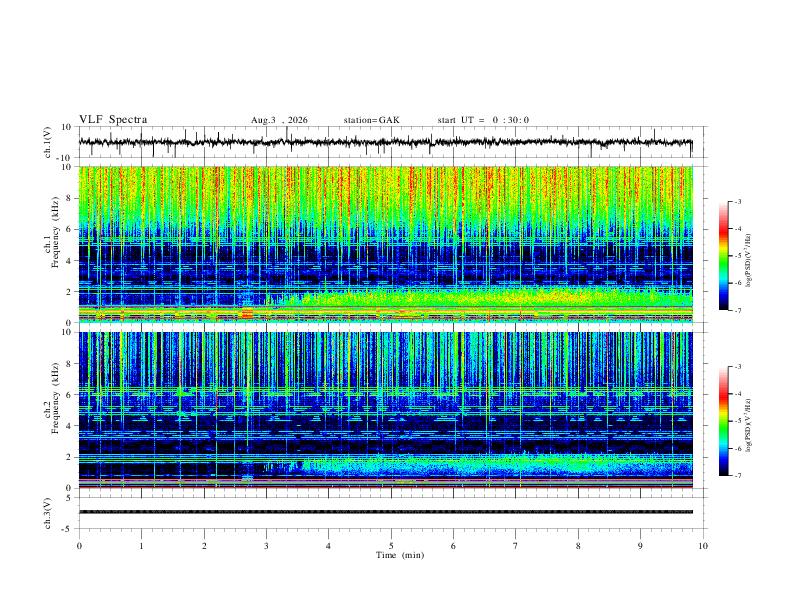Click the "-7" label below the lower colorbar
The height and width of the screenshot is (612, 792).
737,476
